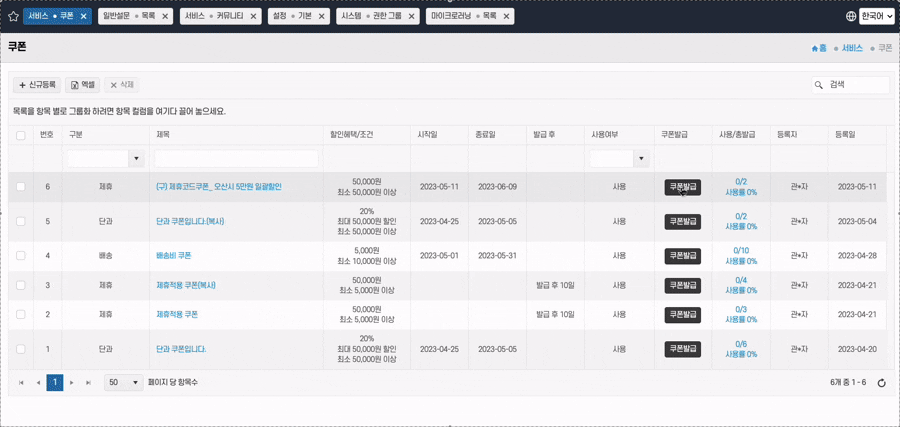900x427 pixels.
Task: Open the 구분 filter dropdown
Action: point(136,159)
